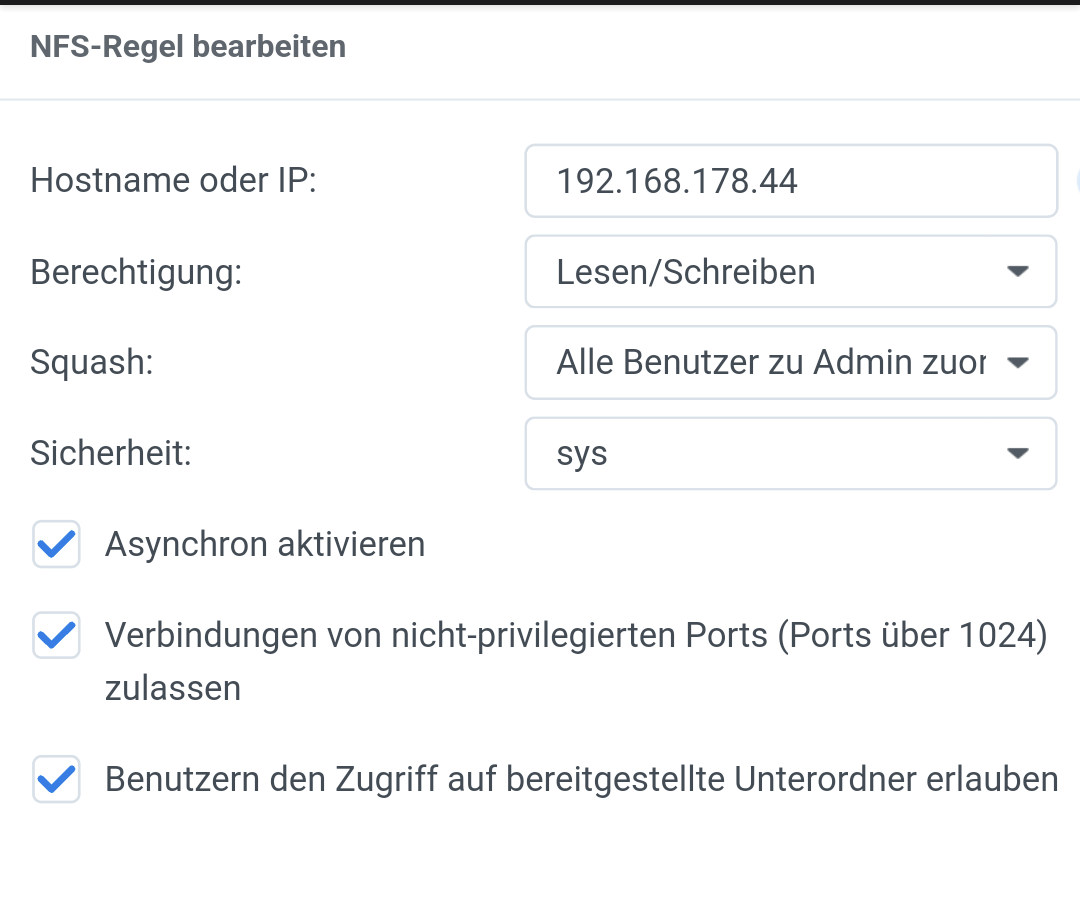Click the info icon beside the IP field
The height and width of the screenshot is (905, 1080).
click(x=1077, y=180)
